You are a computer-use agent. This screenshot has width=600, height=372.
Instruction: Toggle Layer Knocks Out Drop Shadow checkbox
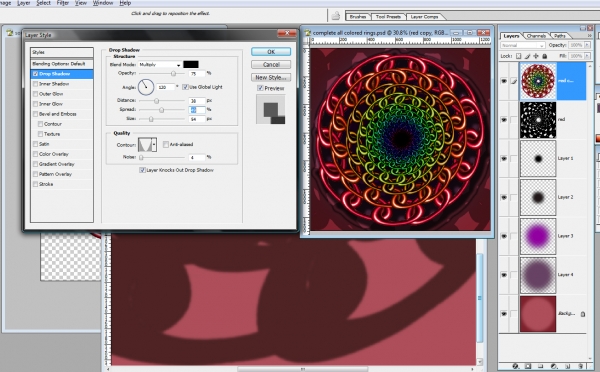tap(142, 170)
